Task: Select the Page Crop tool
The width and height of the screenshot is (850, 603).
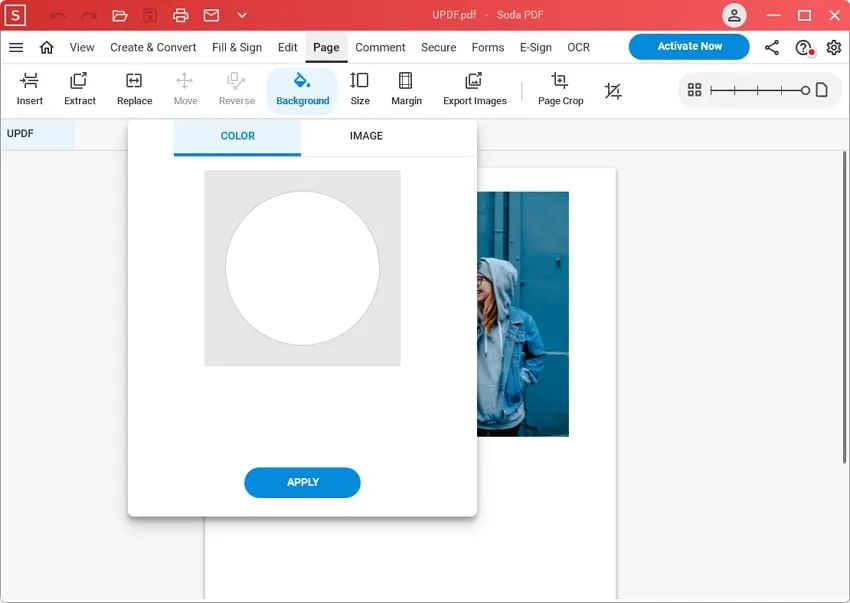Action: click(560, 88)
